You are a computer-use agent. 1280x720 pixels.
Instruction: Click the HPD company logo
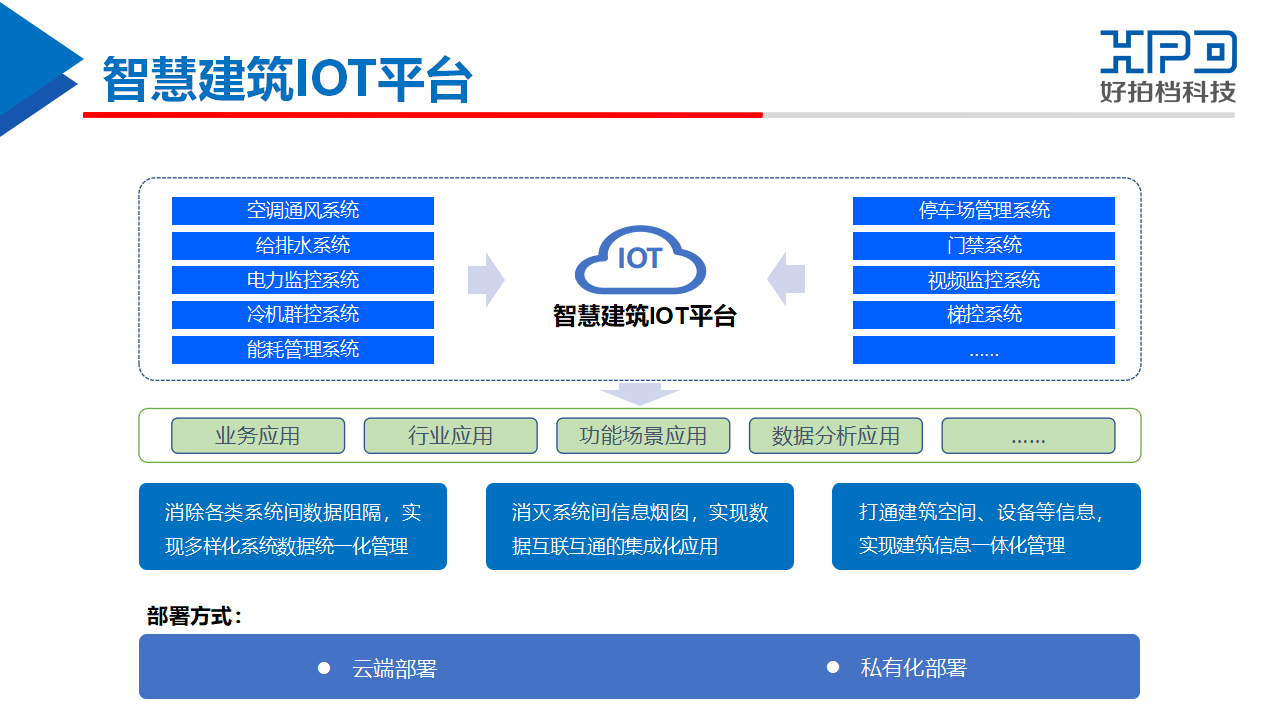1168,65
